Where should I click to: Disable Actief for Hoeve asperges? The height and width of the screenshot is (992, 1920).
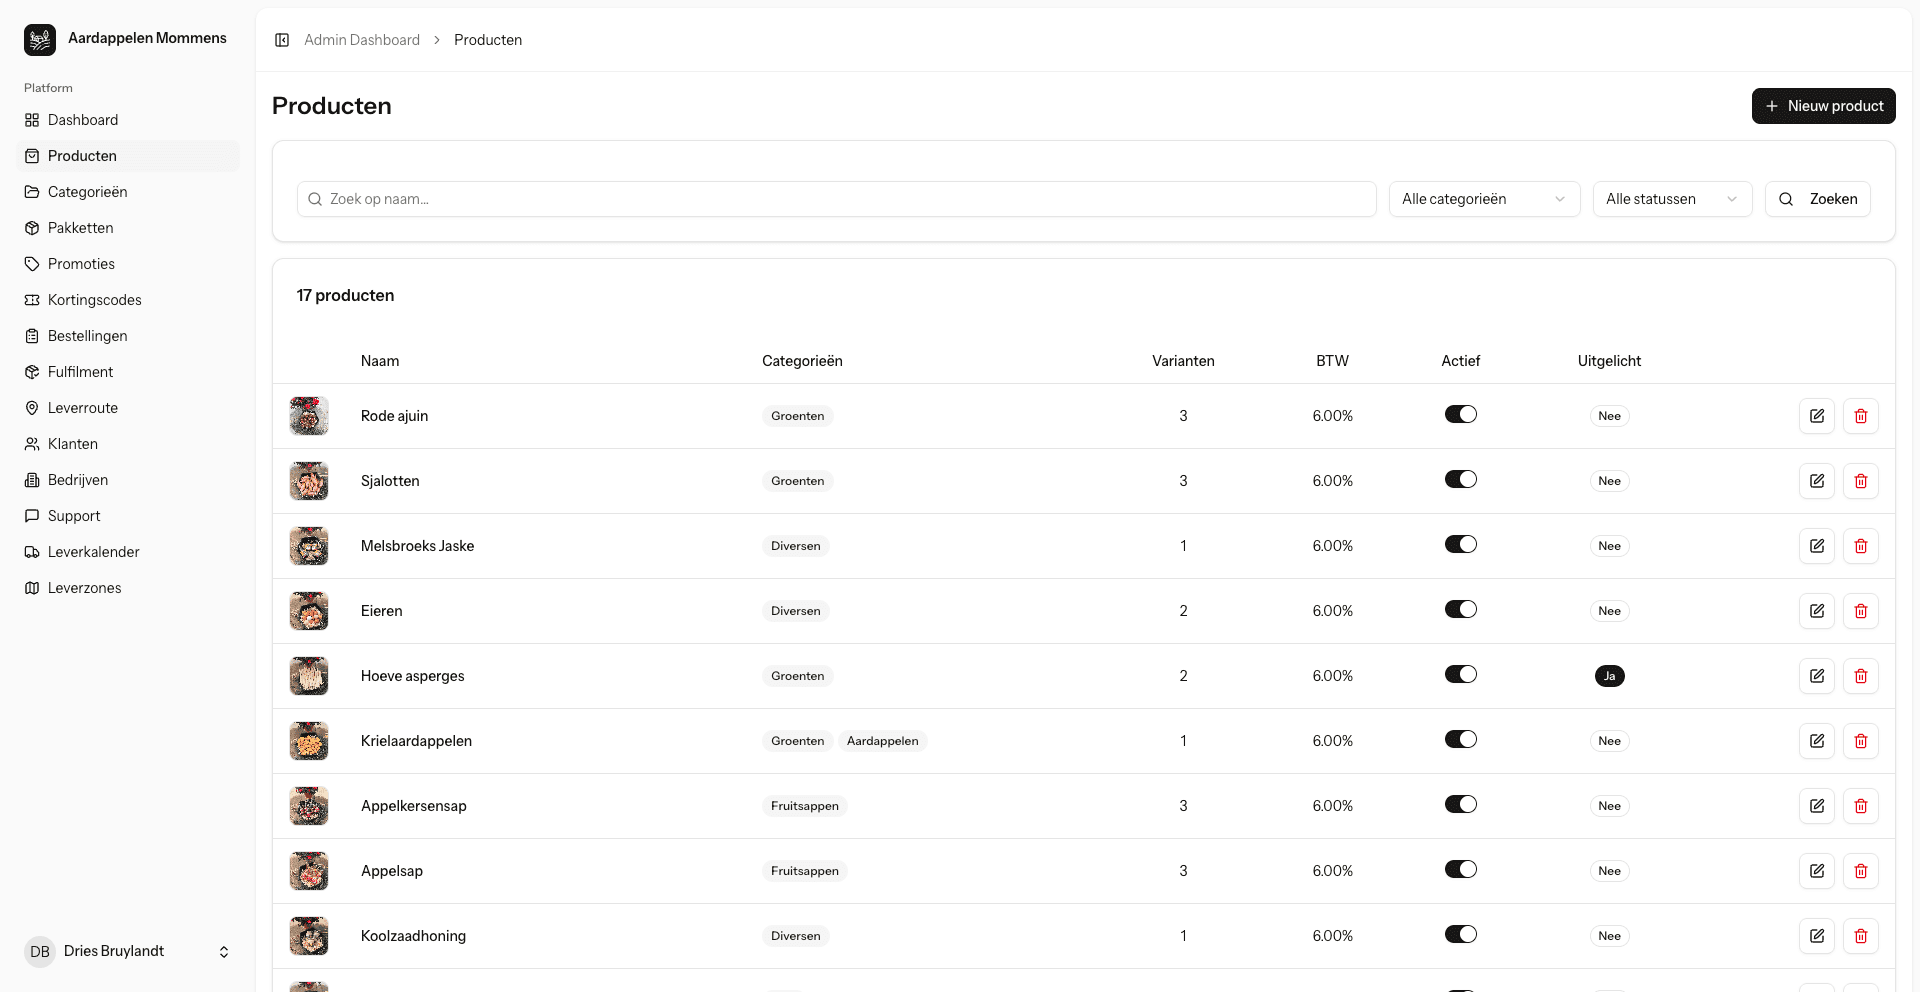coord(1460,674)
